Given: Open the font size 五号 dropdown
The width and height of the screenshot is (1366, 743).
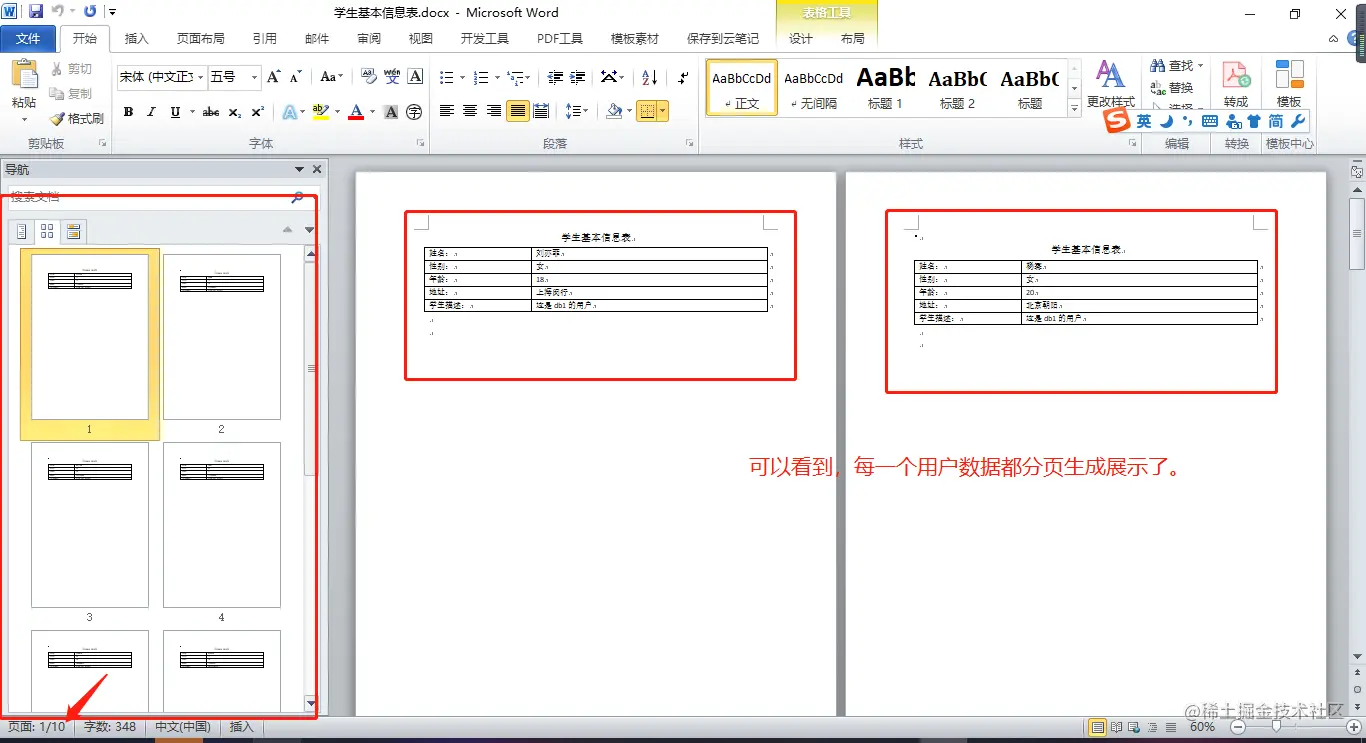Looking at the screenshot, I should [x=254, y=77].
